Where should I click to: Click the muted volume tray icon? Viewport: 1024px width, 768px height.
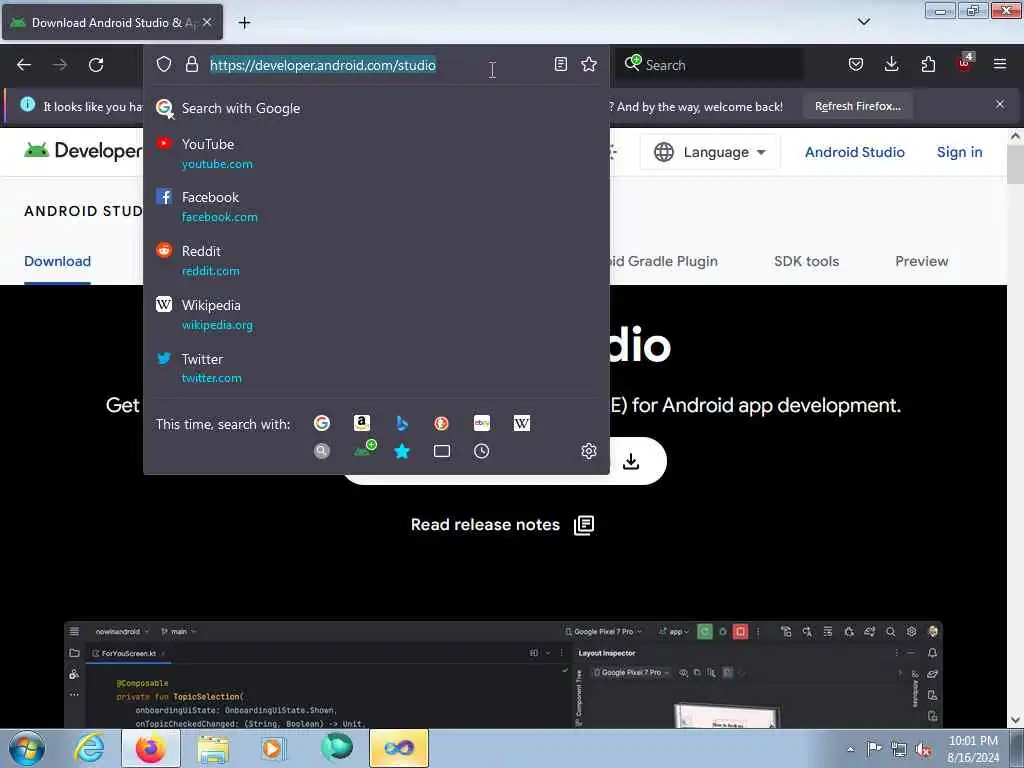923,749
